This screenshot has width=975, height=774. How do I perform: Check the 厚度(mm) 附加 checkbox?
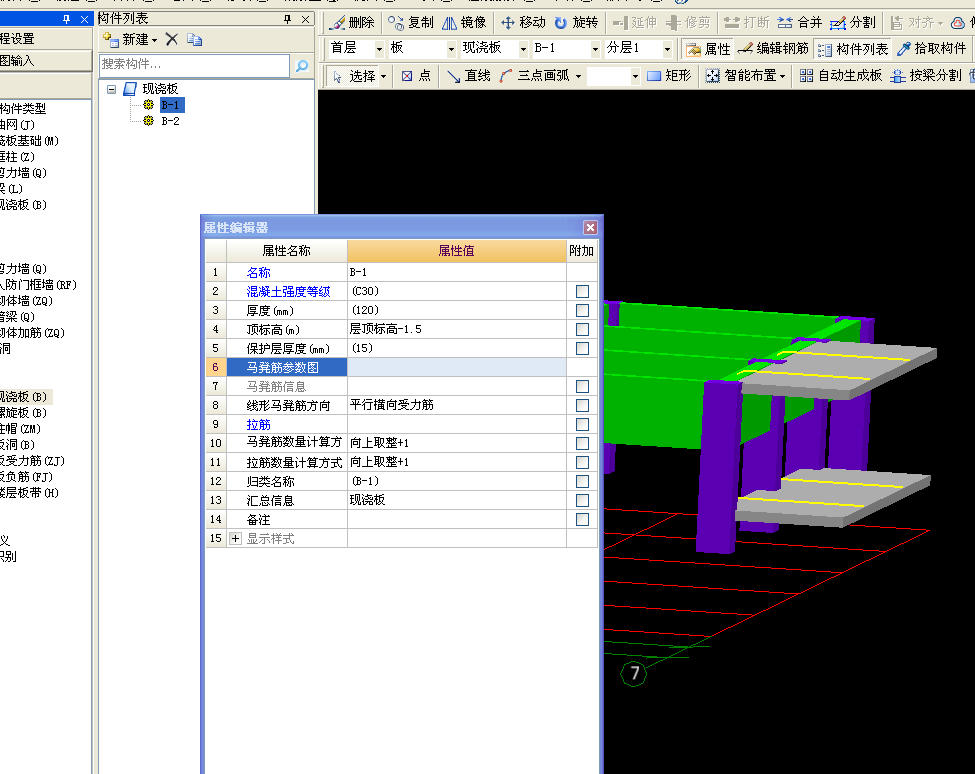pyautogui.click(x=582, y=310)
